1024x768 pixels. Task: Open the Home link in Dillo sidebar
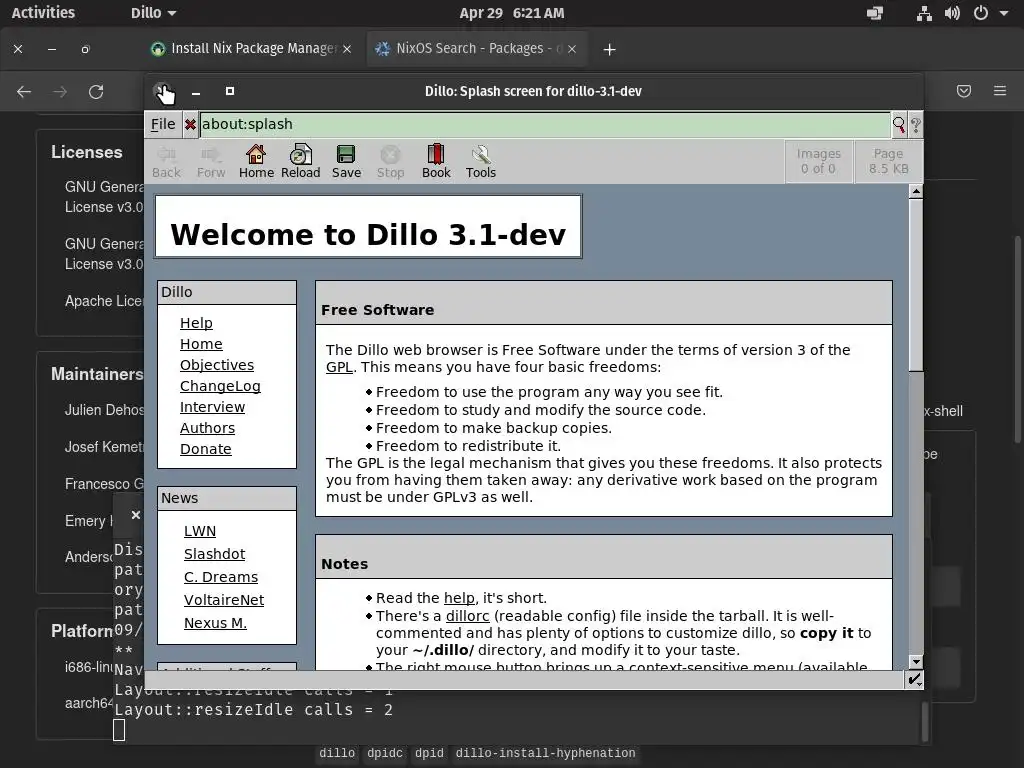201,344
